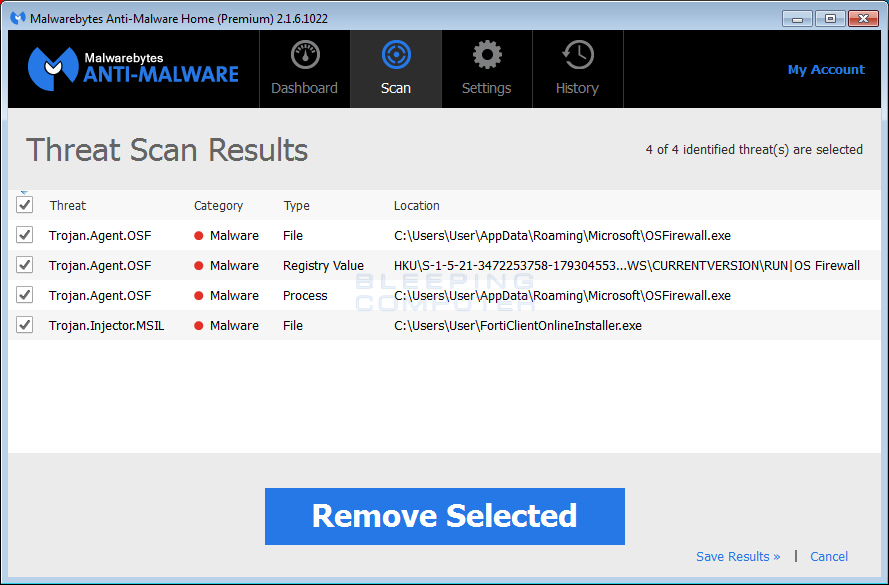Image resolution: width=889 pixels, height=585 pixels.
Task: Open the History tab
Action: (577, 88)
